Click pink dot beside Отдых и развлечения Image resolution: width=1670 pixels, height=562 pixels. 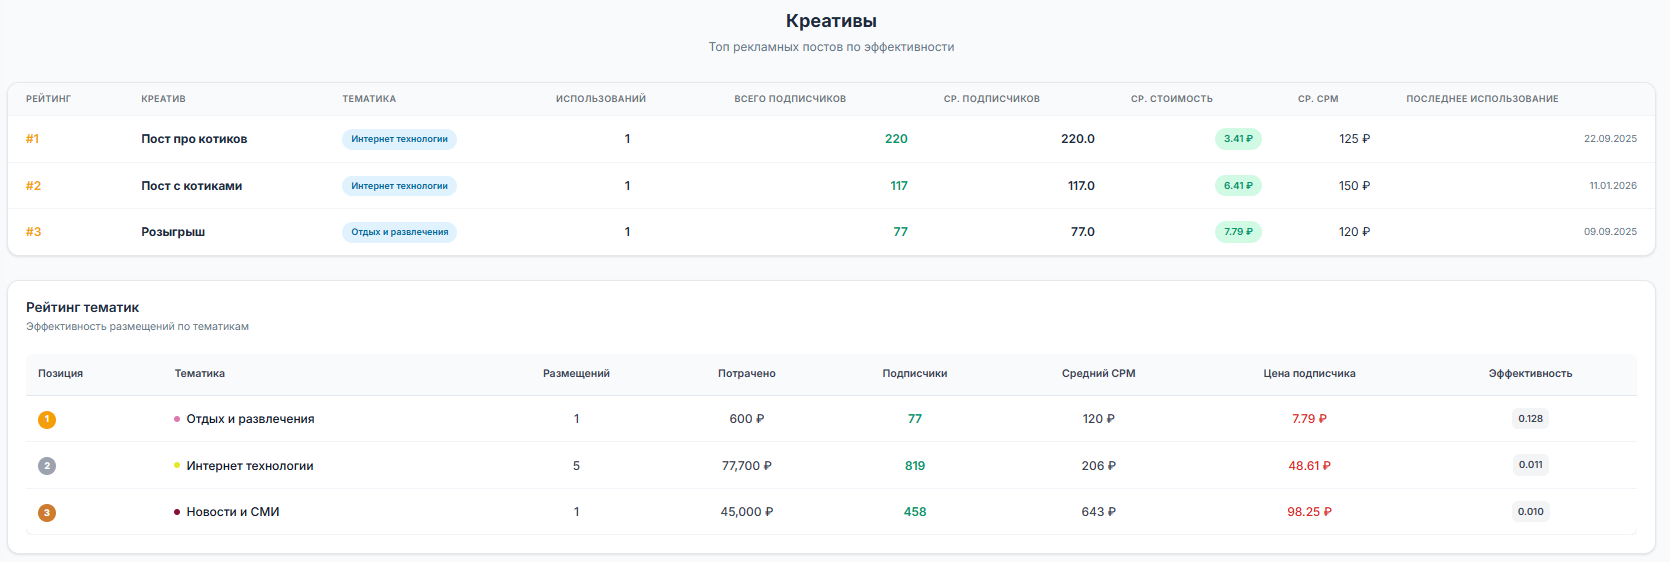177,419
